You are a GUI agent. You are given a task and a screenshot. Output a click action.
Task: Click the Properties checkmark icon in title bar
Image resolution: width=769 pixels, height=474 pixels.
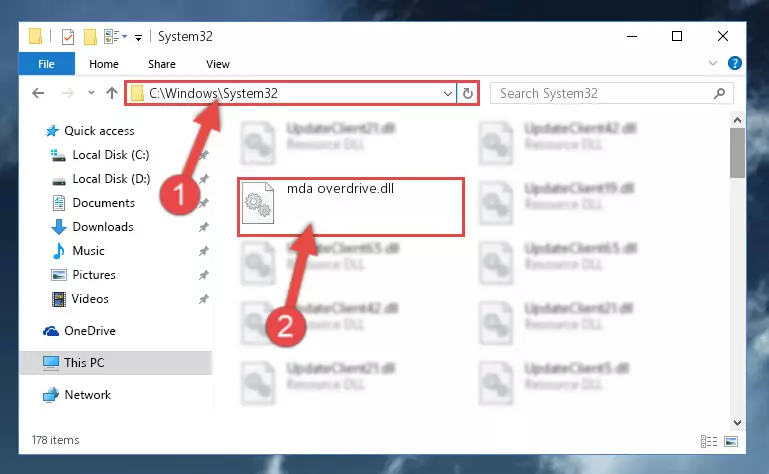(68, 37)
